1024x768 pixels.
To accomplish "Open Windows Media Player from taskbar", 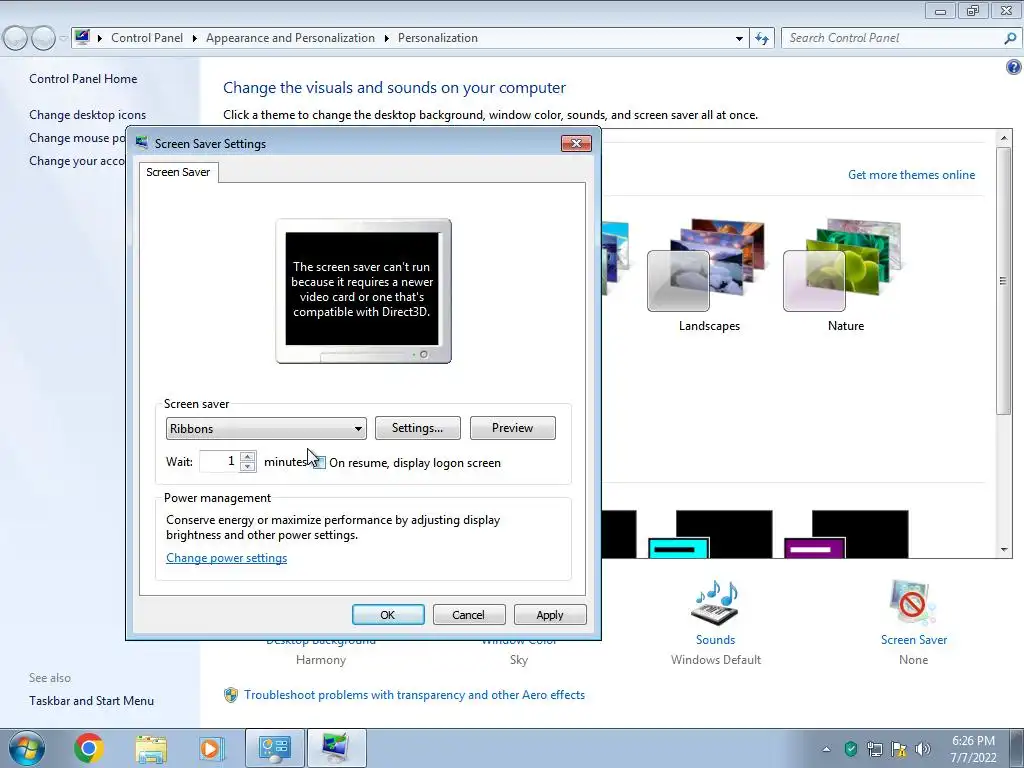I will (x=212, y=748).
